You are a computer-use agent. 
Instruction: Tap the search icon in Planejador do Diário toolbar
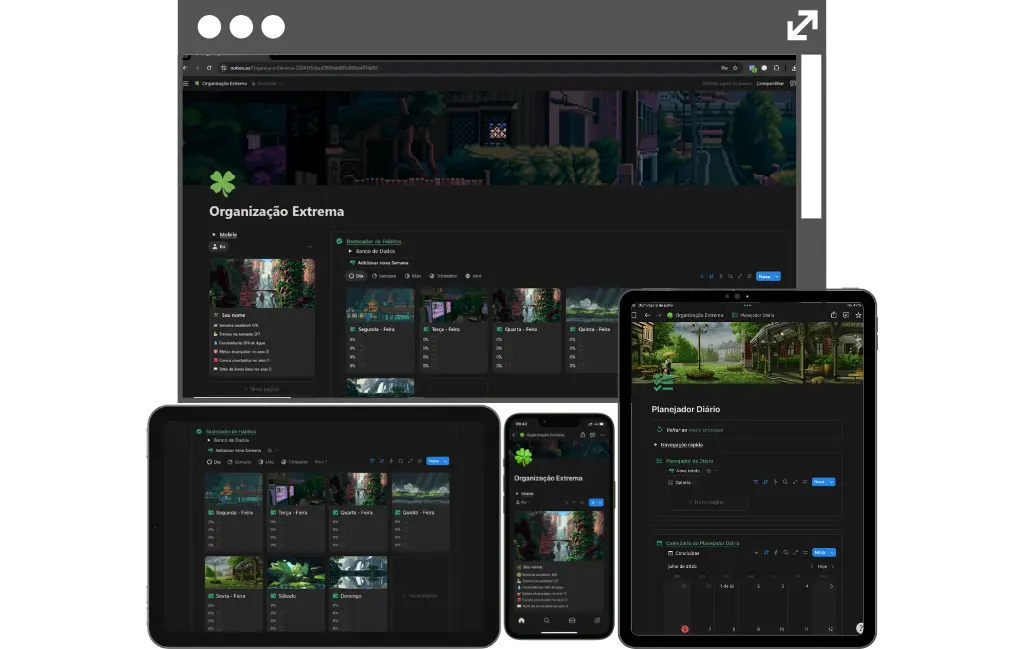point(785,482)
